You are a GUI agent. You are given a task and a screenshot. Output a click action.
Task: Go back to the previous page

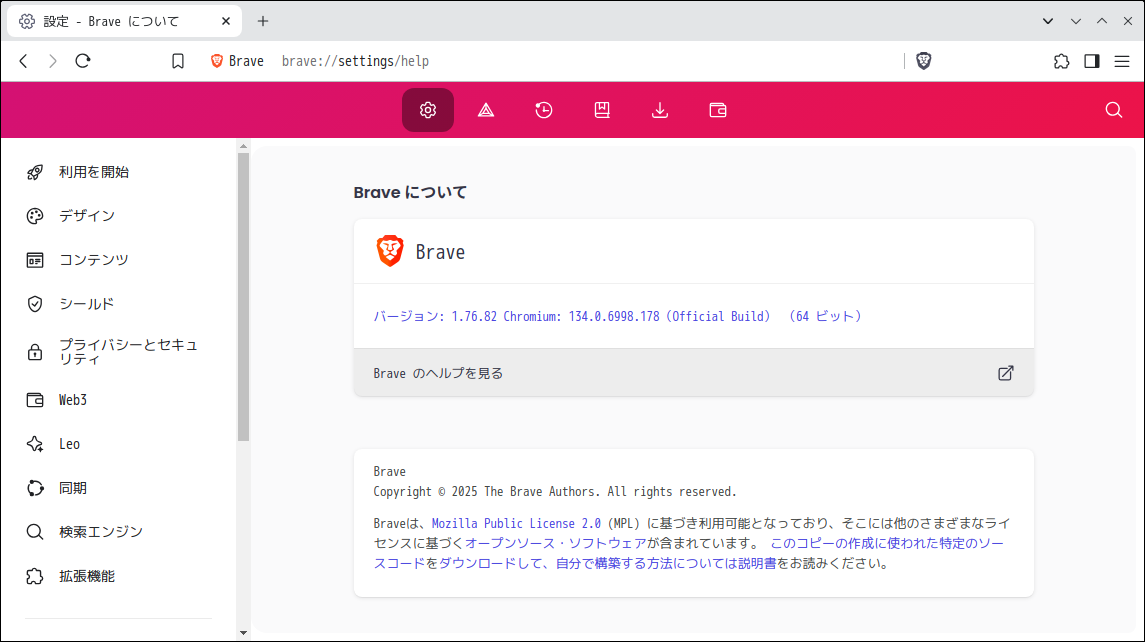[x=23, y=61]
